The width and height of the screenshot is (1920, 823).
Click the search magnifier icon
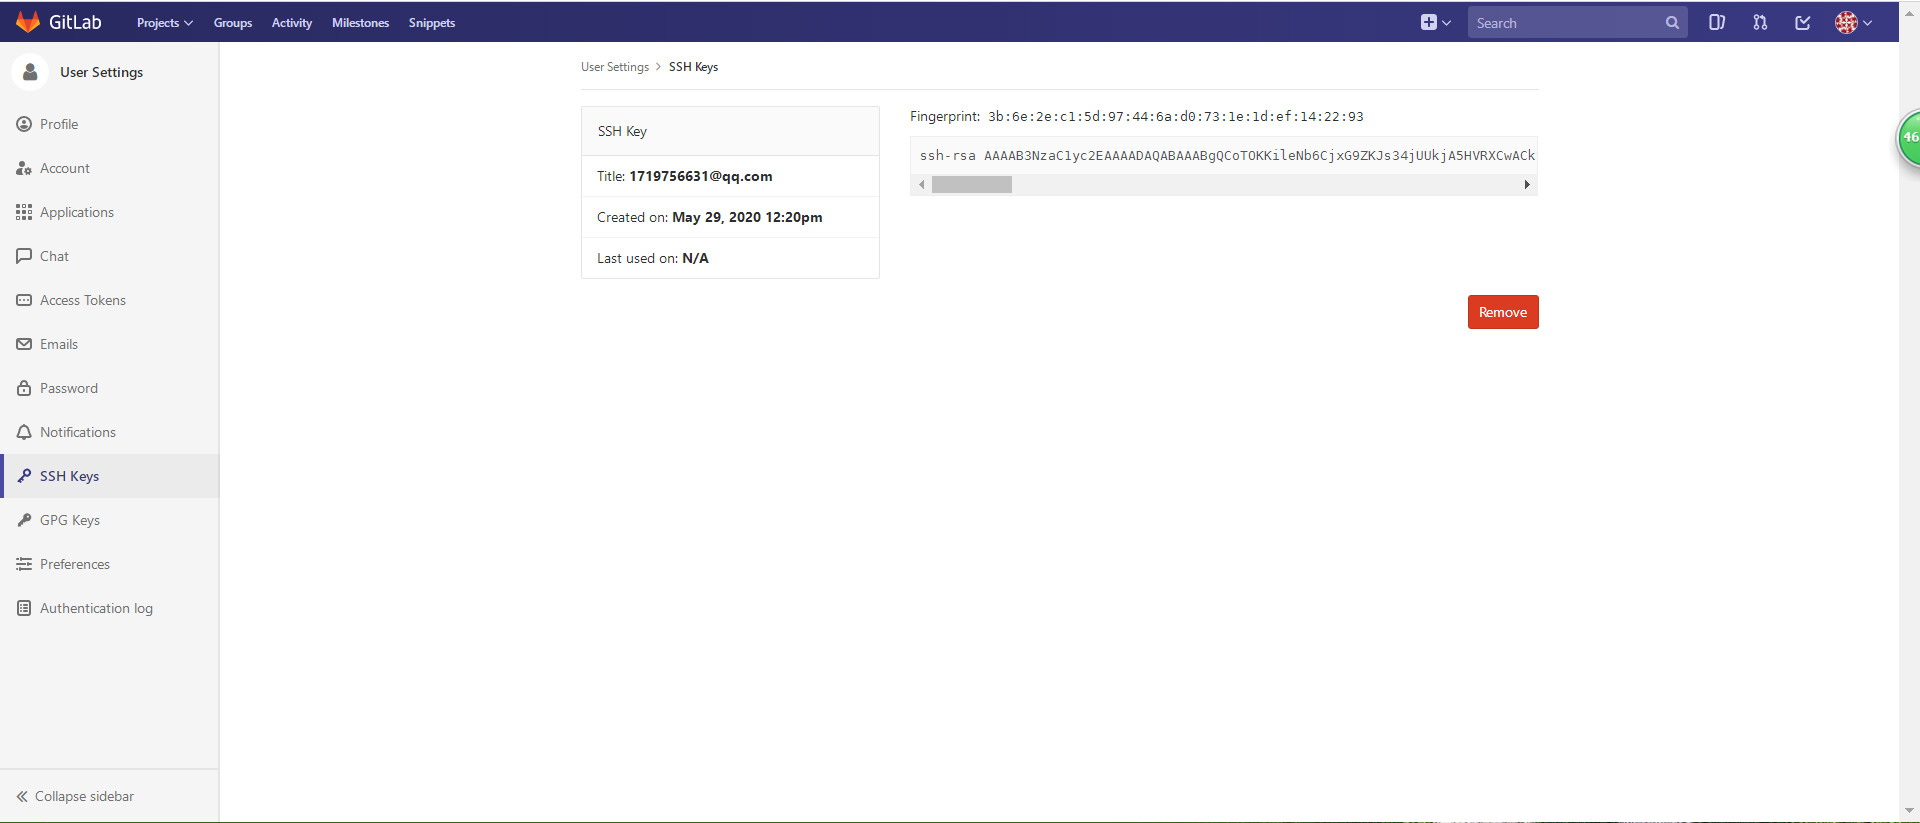(1672, 23)
